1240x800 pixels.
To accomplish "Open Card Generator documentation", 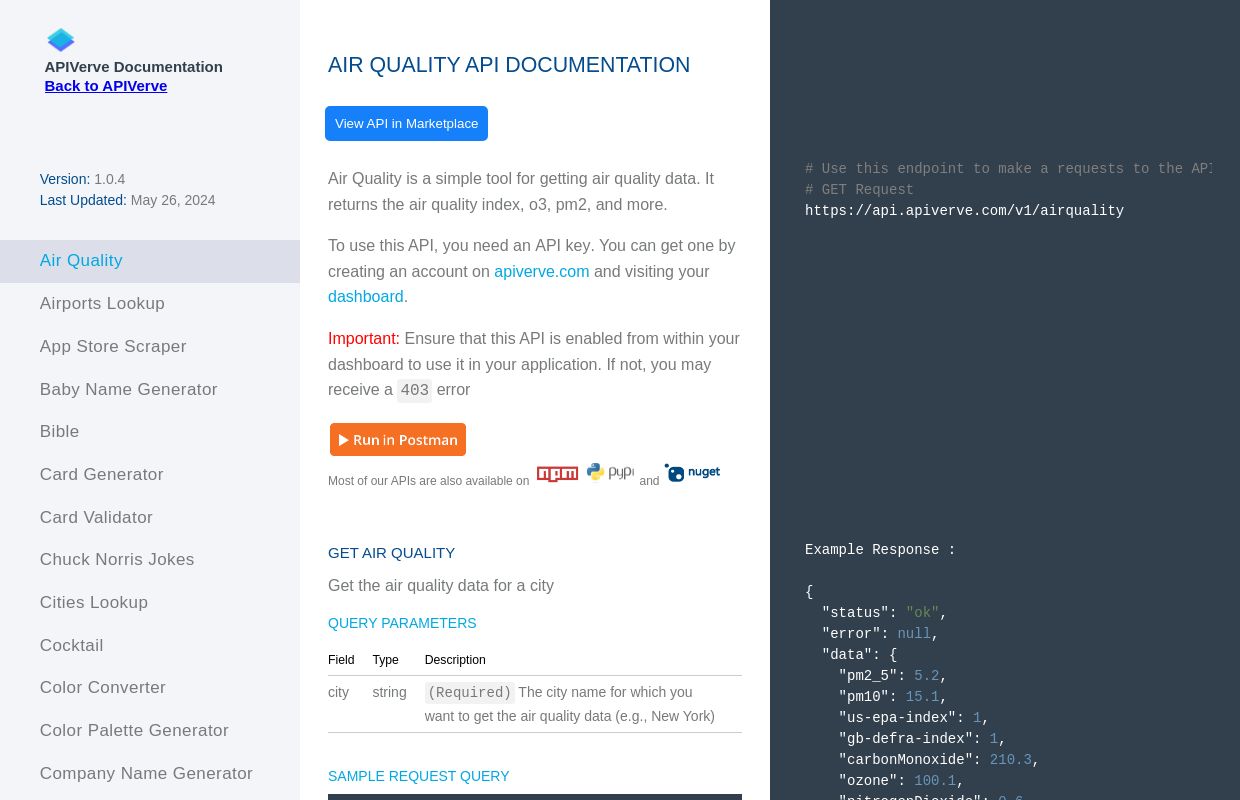I will pos(150,475).
